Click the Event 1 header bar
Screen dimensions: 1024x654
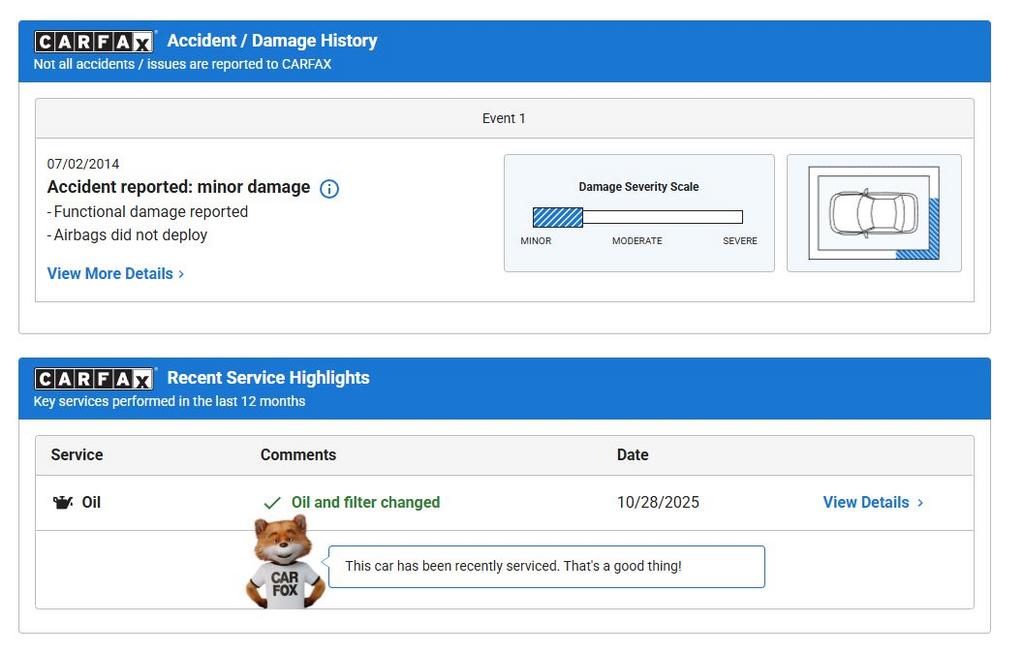pos(504,118)
